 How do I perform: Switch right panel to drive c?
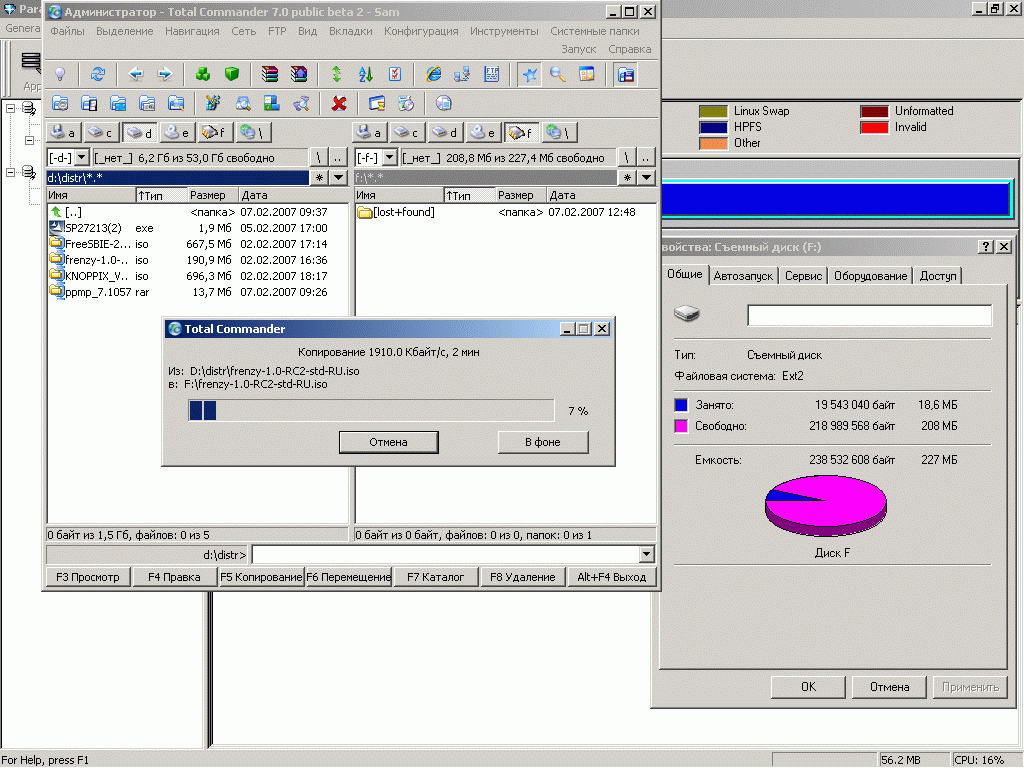(x=408, y=133)
